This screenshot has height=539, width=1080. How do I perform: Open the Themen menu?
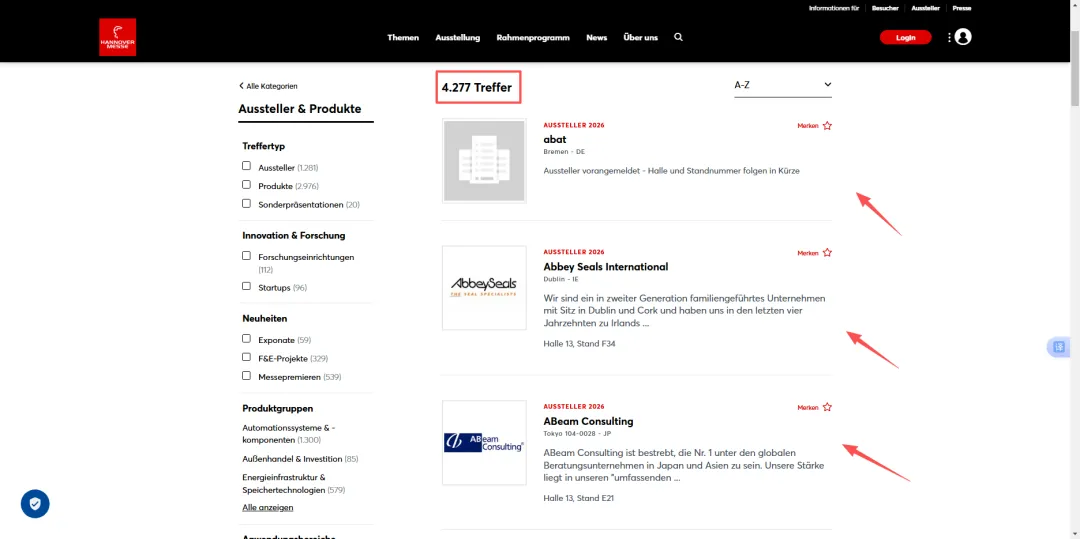coord(403,37)
